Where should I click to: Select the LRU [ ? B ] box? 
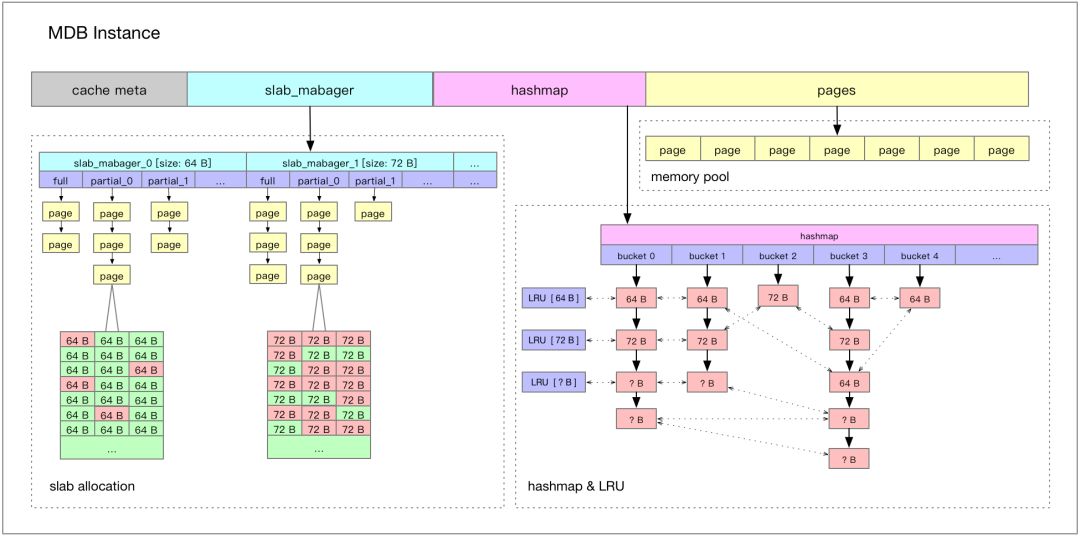[x=554, y=382]
